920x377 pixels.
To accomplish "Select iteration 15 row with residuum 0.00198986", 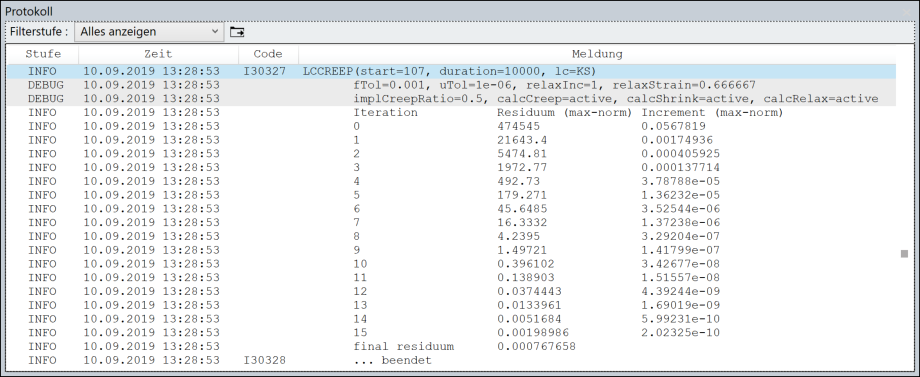I will (452, 333).
